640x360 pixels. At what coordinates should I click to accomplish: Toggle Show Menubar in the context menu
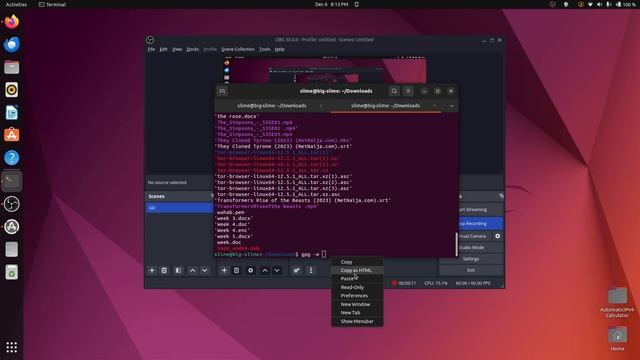pos(357,321)
